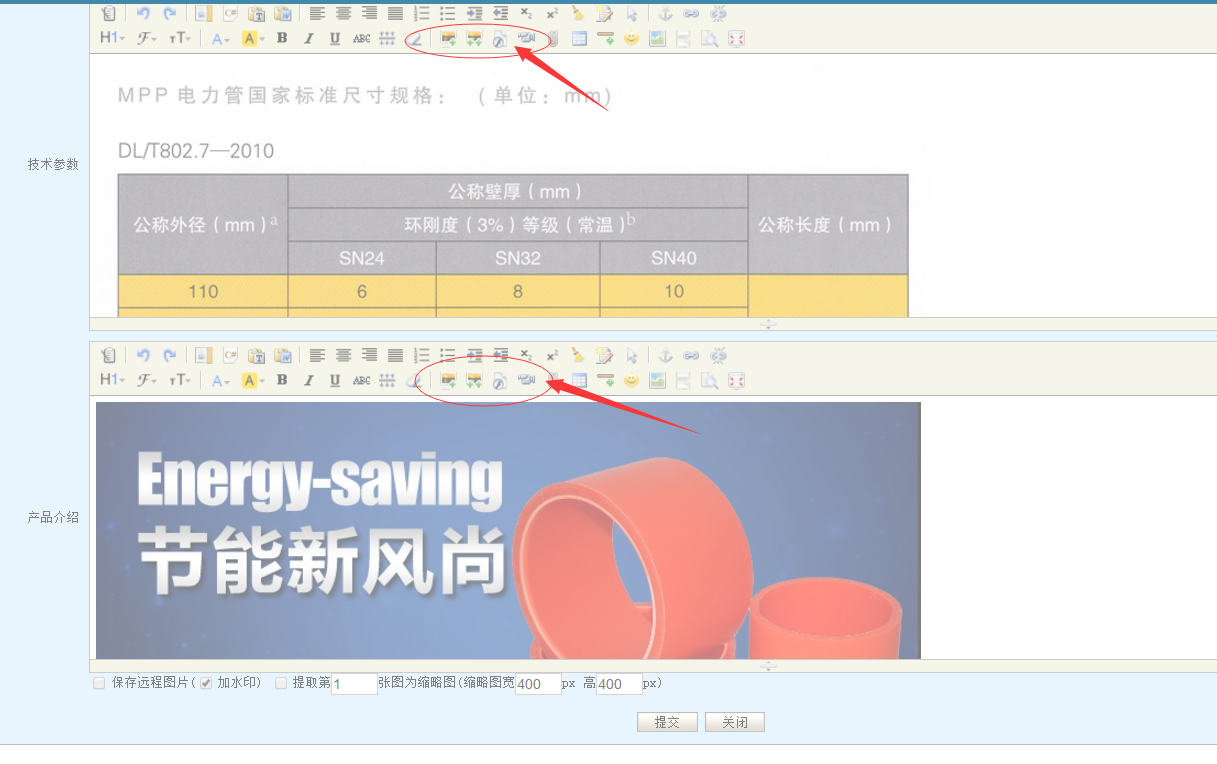Underline text in 产品介绍 editor
Viewport: 1217px width, 764px height.
click(x=335, y=380)
